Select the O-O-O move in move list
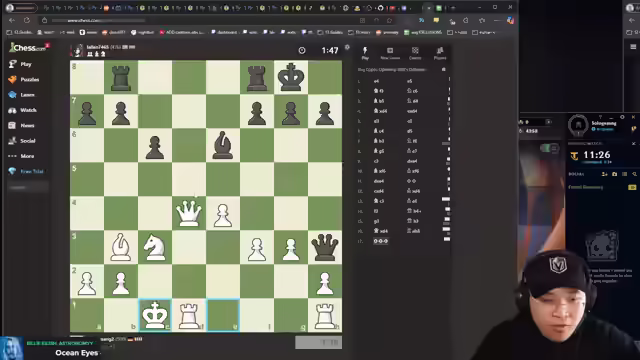 (380, 241)
